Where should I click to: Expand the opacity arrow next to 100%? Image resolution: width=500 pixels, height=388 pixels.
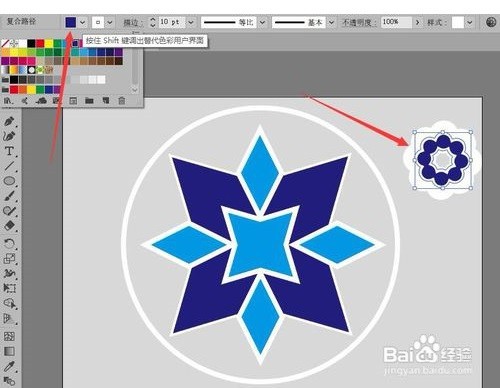tap(417, 22)
